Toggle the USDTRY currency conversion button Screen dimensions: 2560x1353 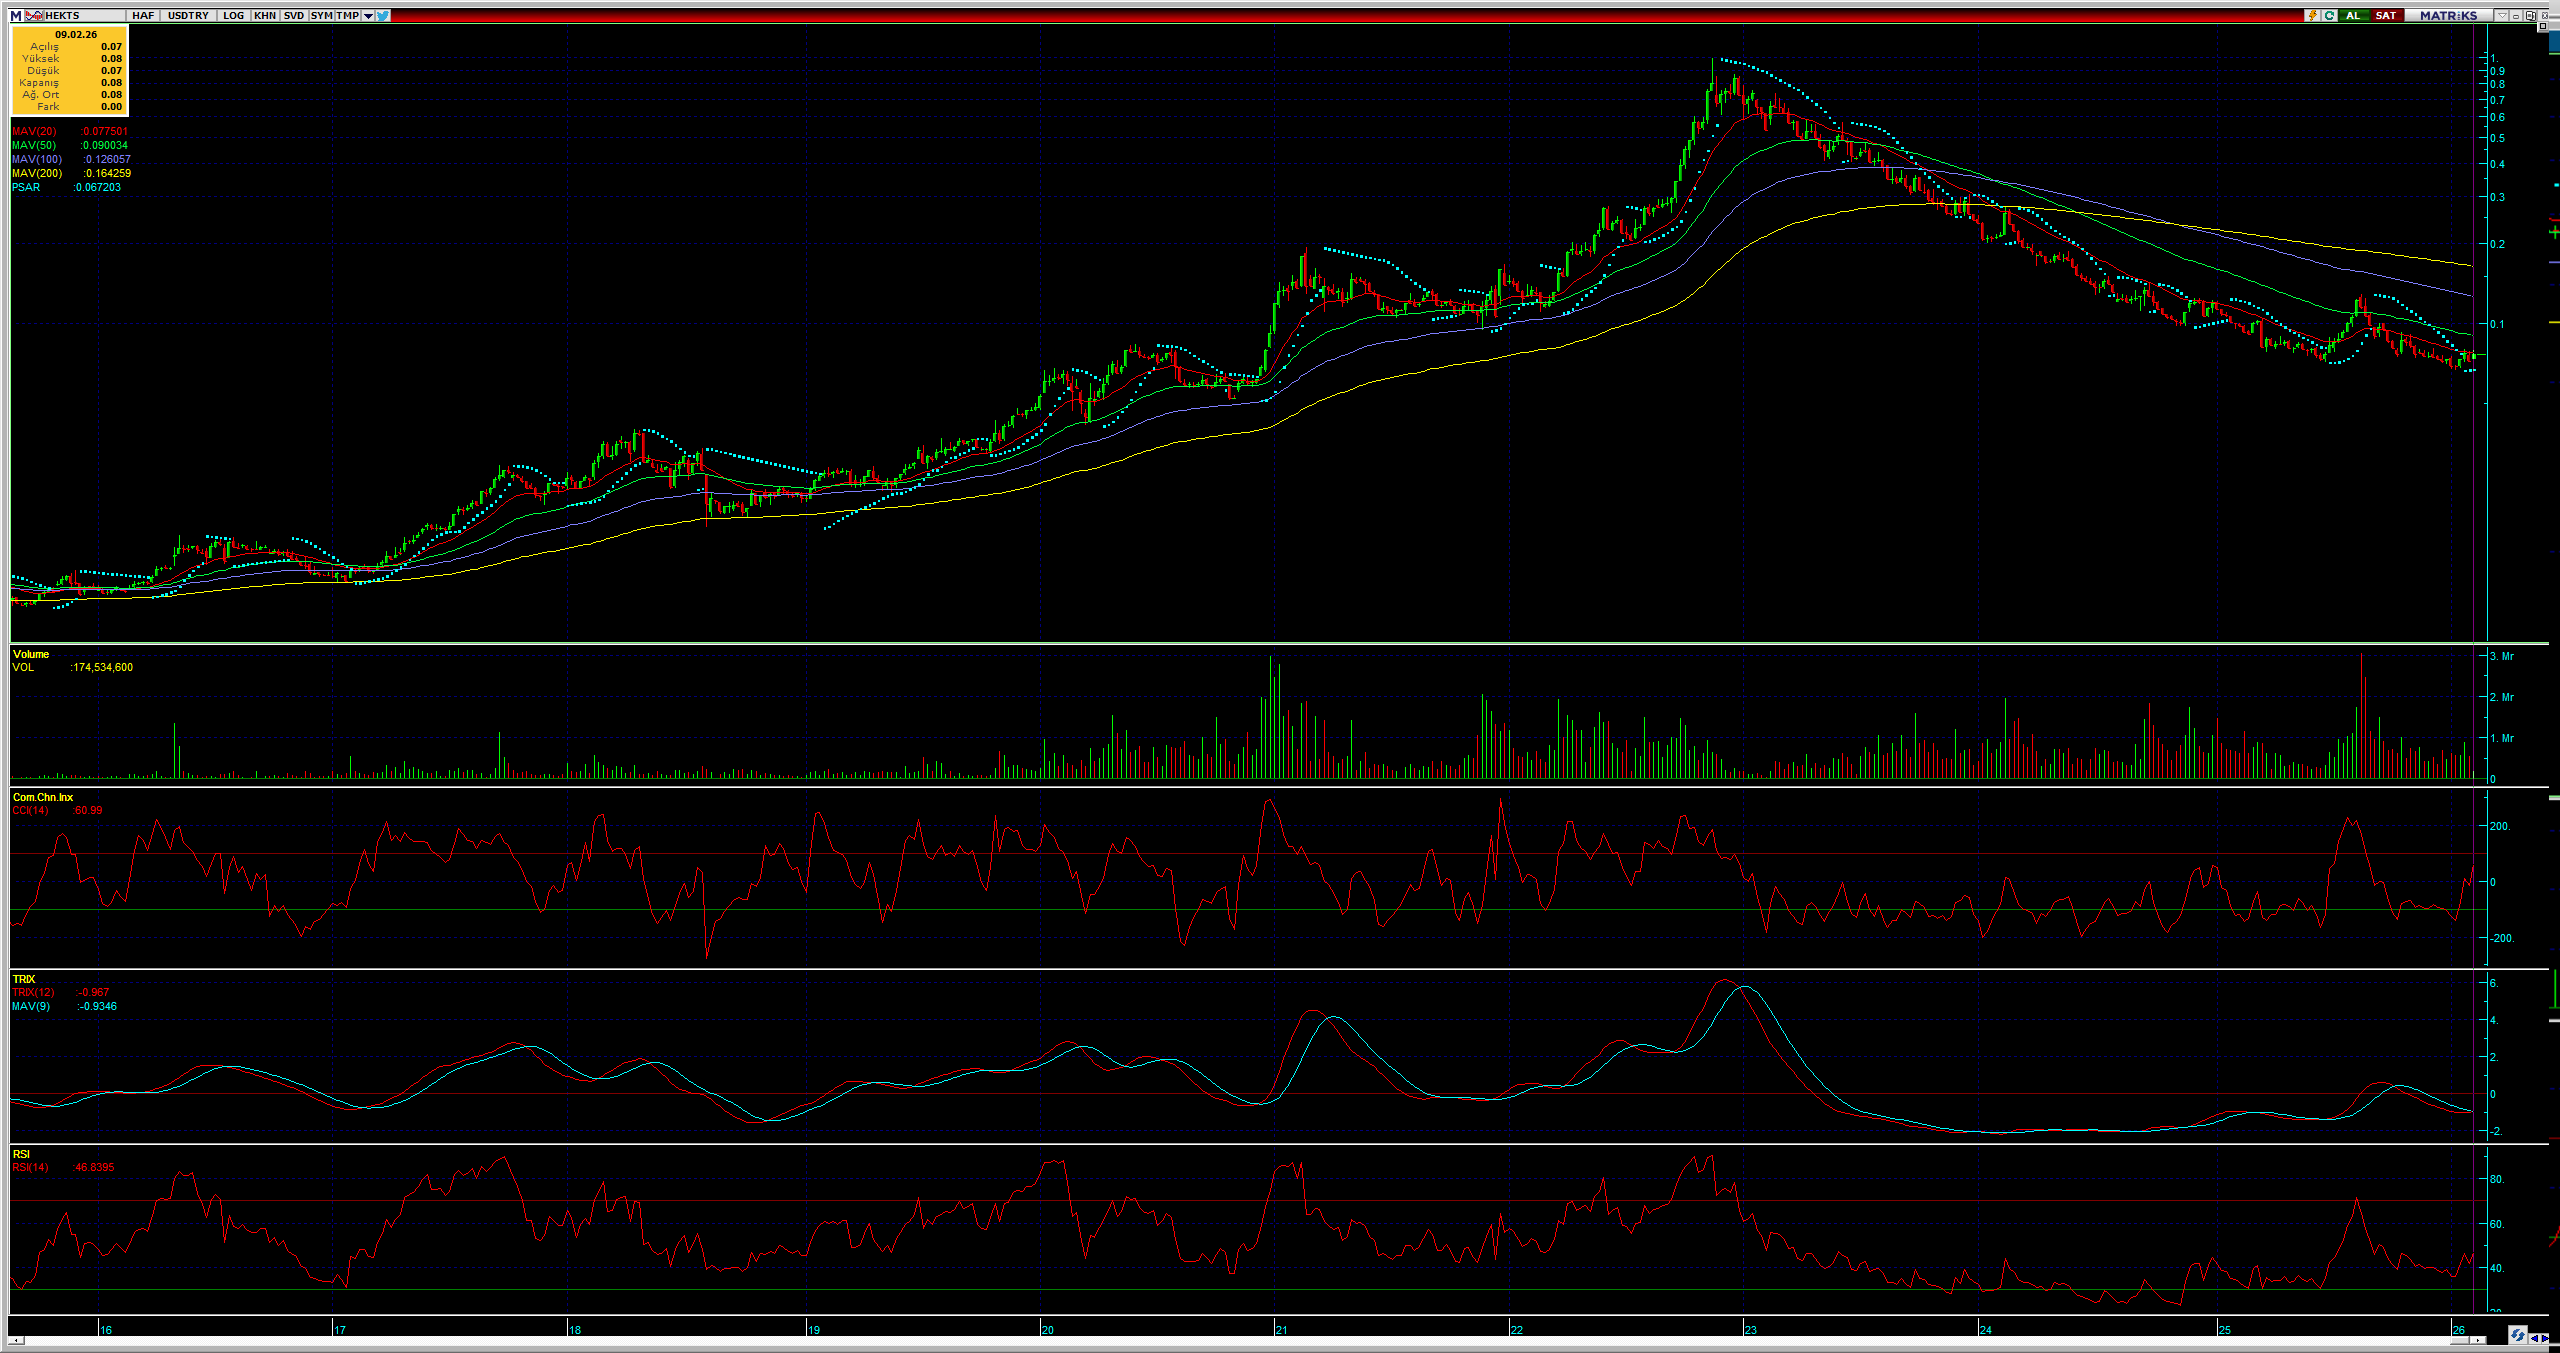tap(188, 16)
